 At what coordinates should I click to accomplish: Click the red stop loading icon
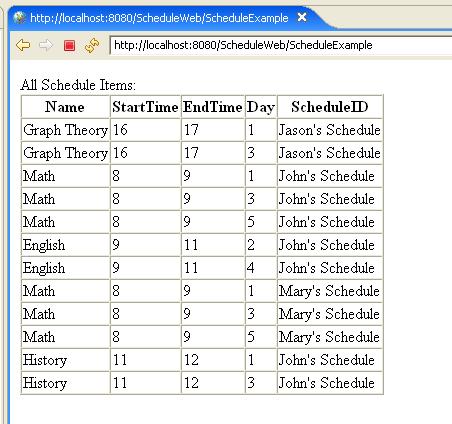(x=69, y=45)
